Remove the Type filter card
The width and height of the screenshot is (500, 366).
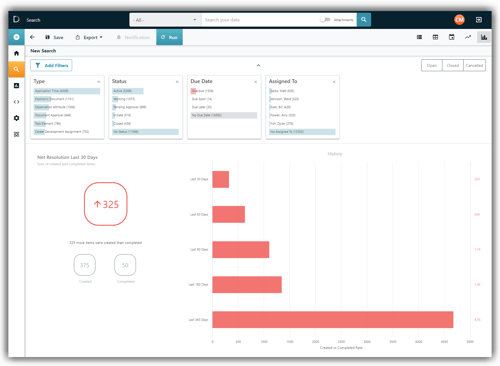(x=99, y=82)
